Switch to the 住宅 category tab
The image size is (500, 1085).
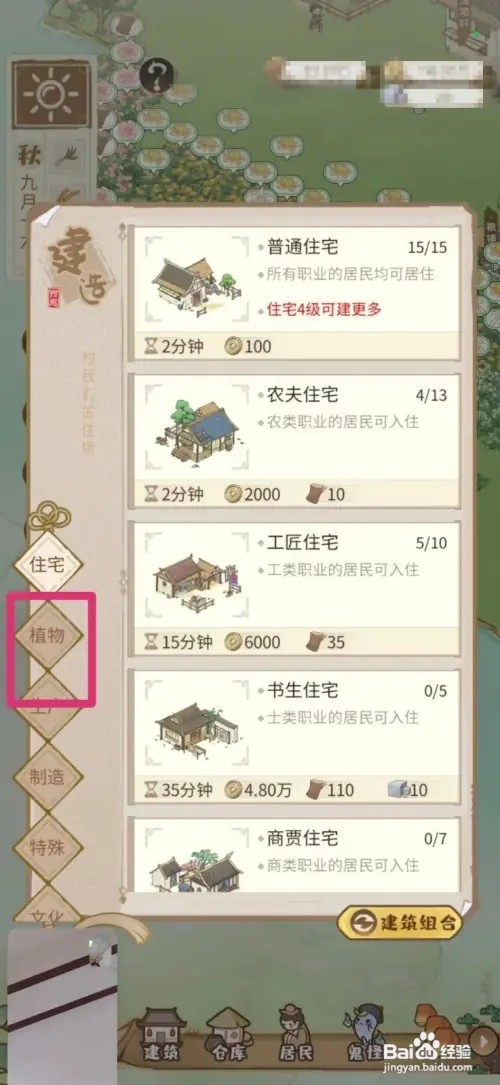pos(48,564)
